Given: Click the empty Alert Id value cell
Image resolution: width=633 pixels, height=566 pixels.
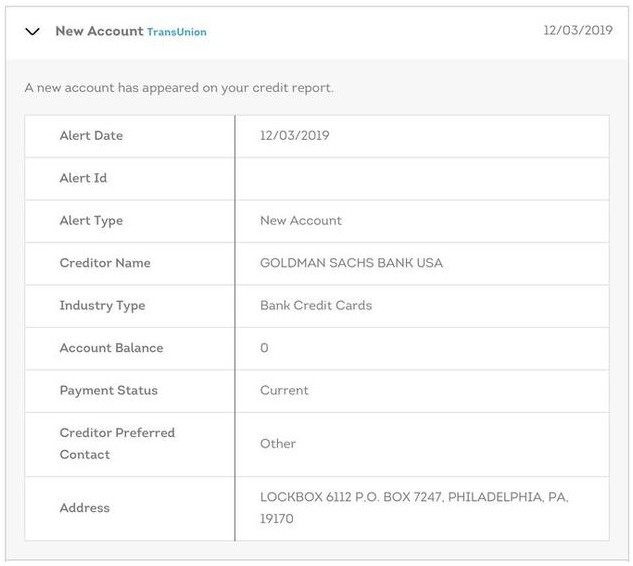Looking at the screenshot, I should point(422,179).
